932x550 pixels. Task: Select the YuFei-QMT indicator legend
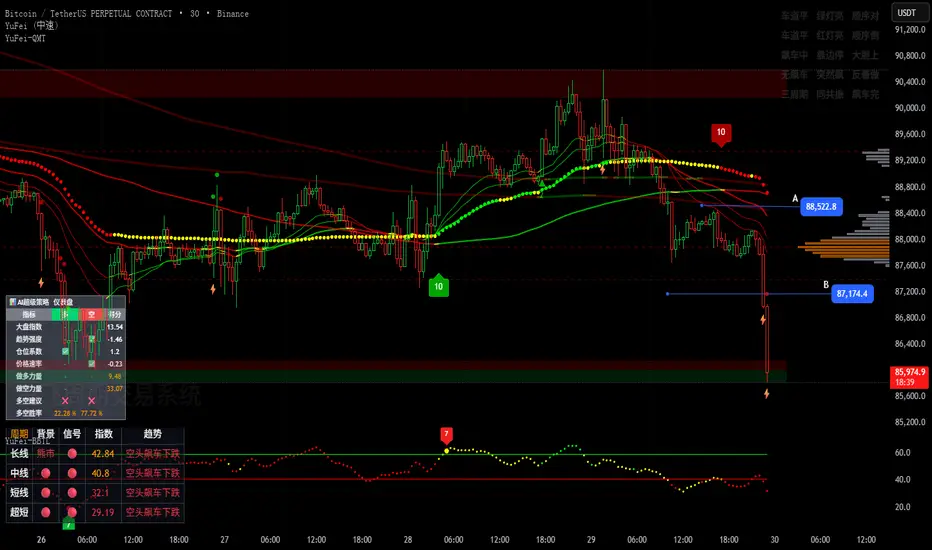click(25, 38)
